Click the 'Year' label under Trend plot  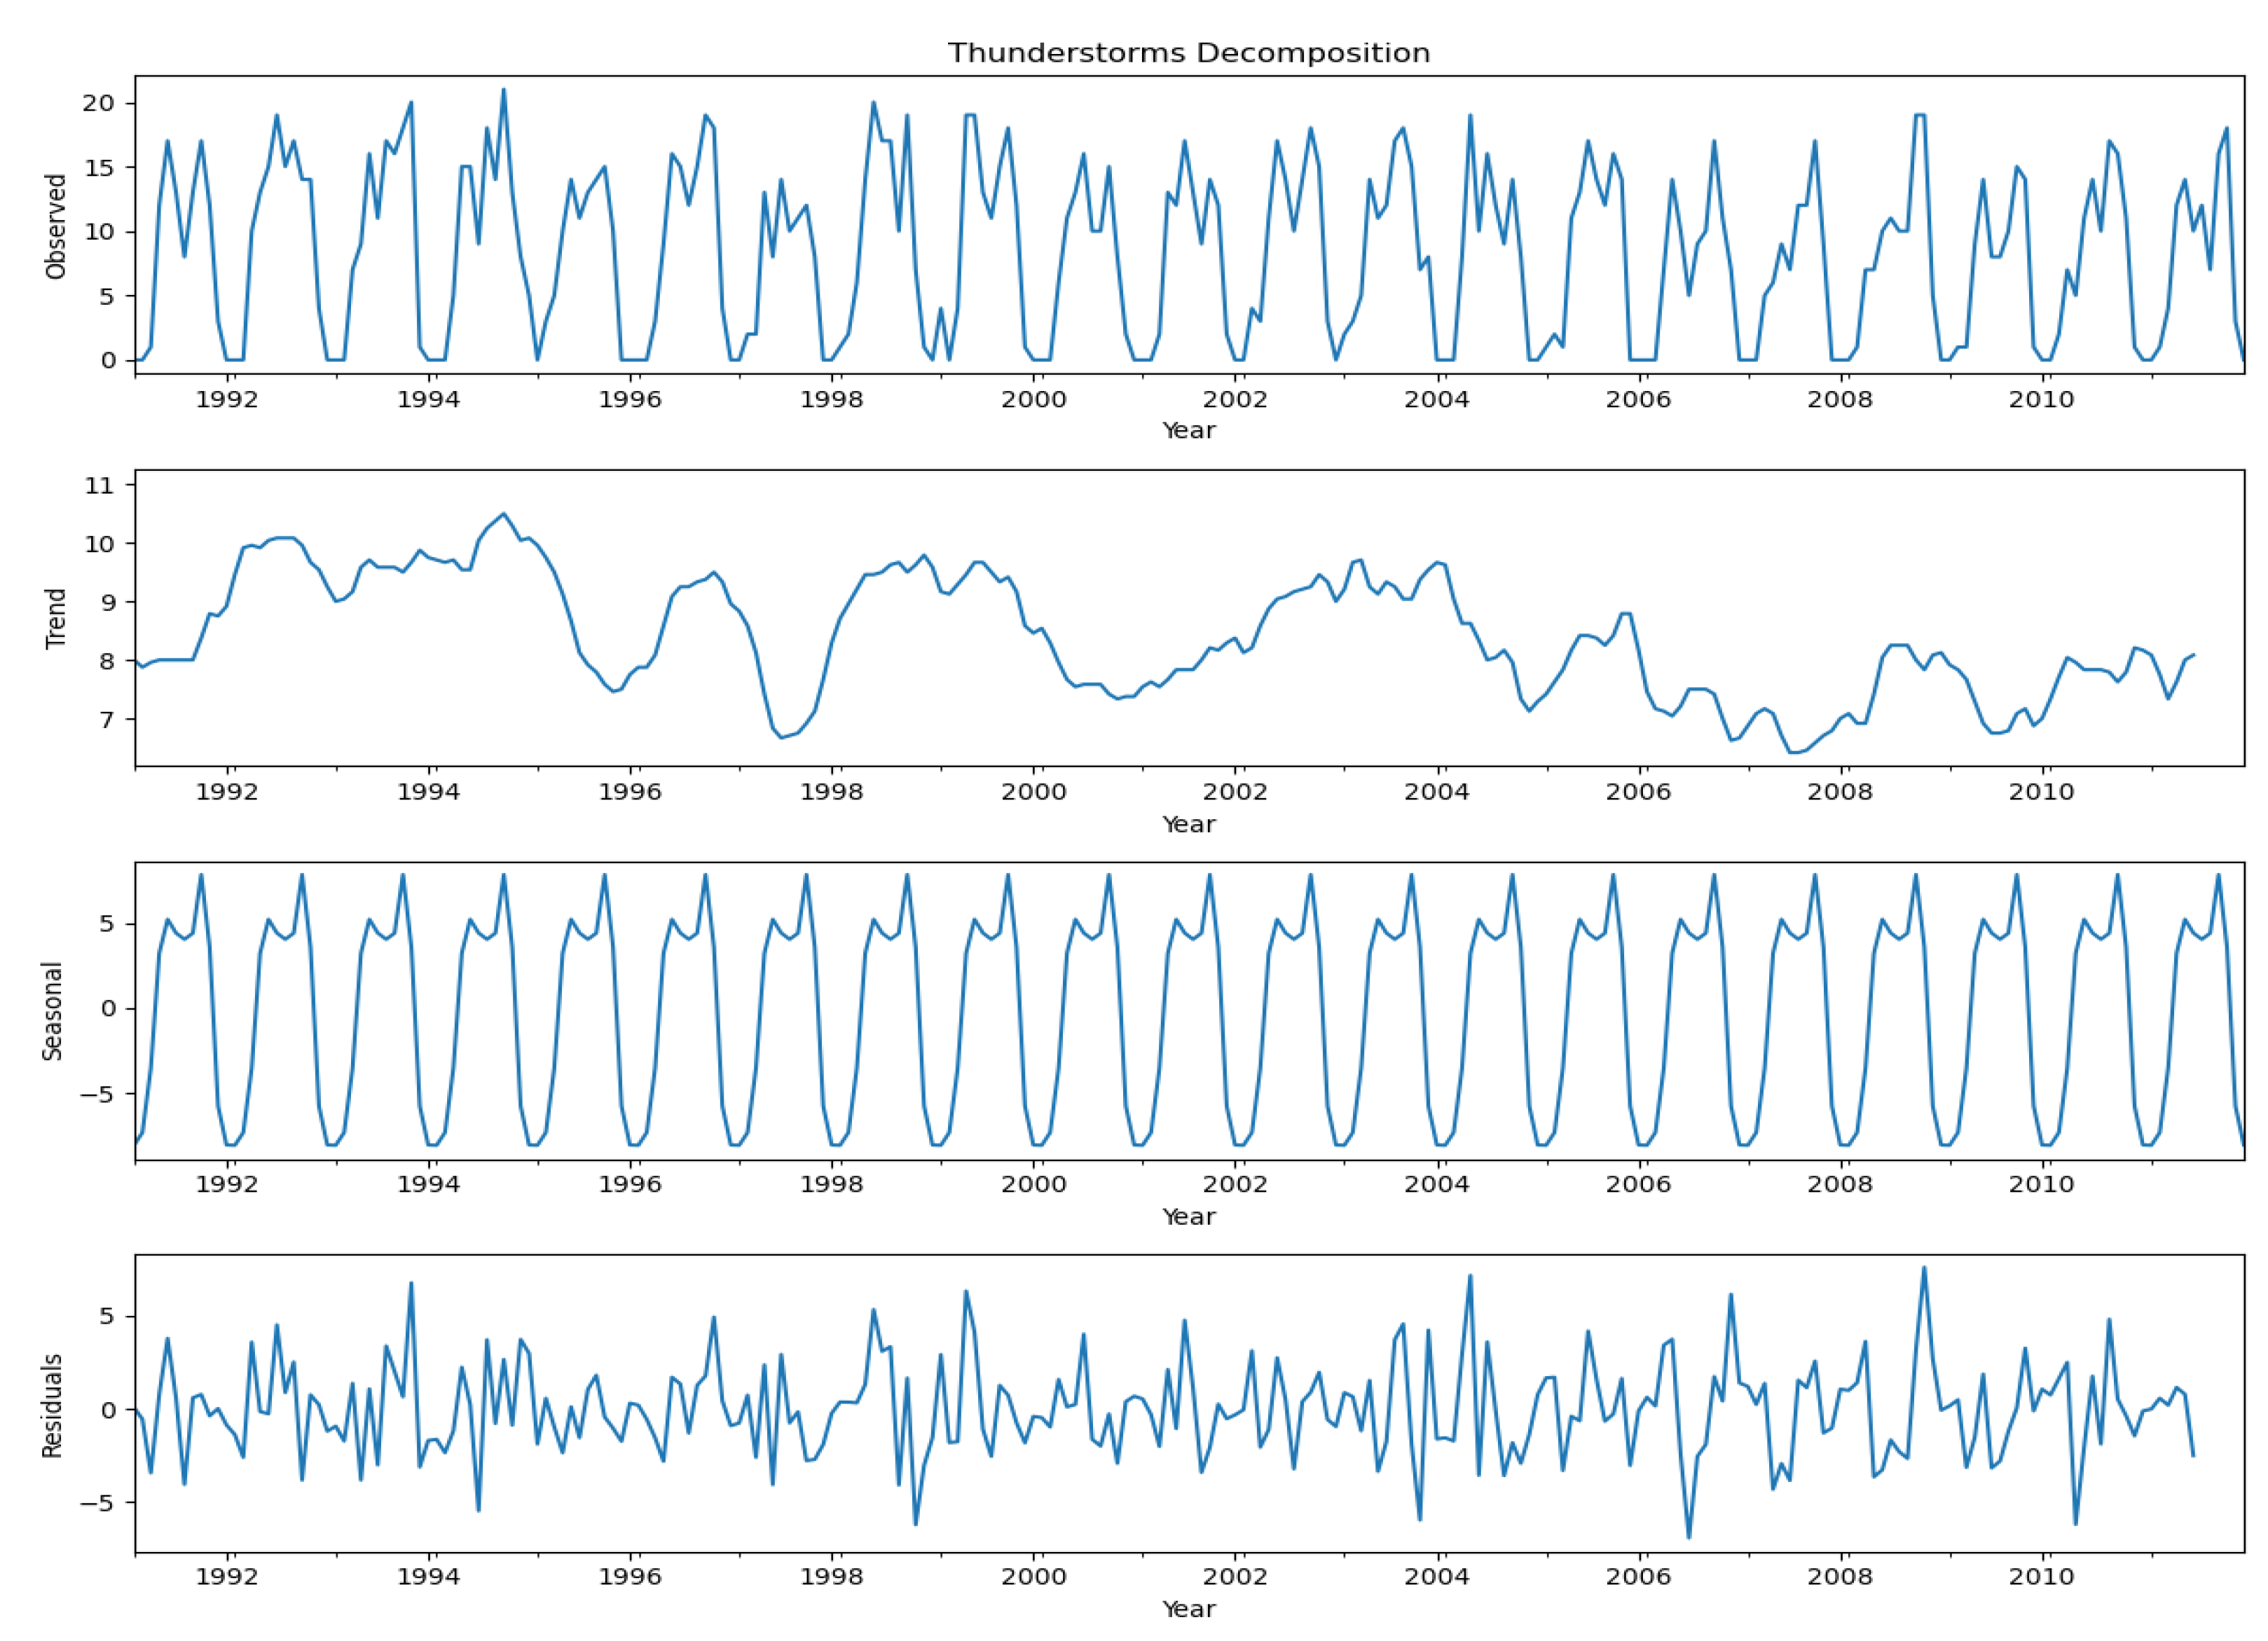[1188, 825]
